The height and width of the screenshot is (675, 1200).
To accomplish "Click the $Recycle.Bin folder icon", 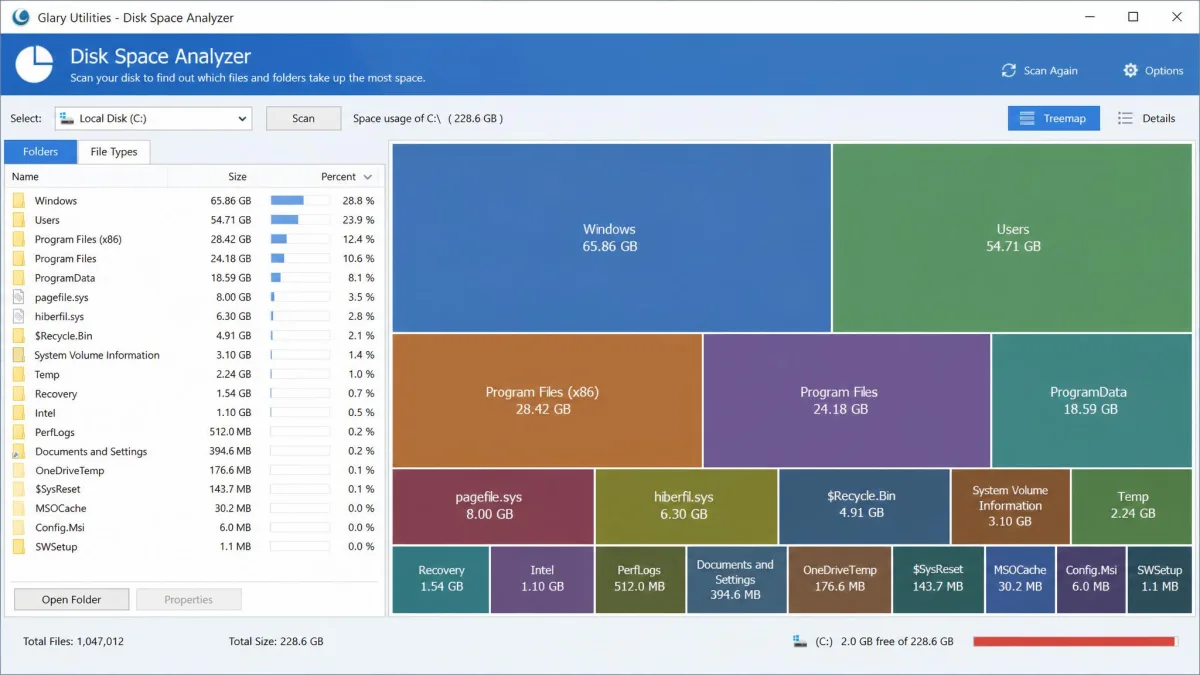I will tap(19, 336).
